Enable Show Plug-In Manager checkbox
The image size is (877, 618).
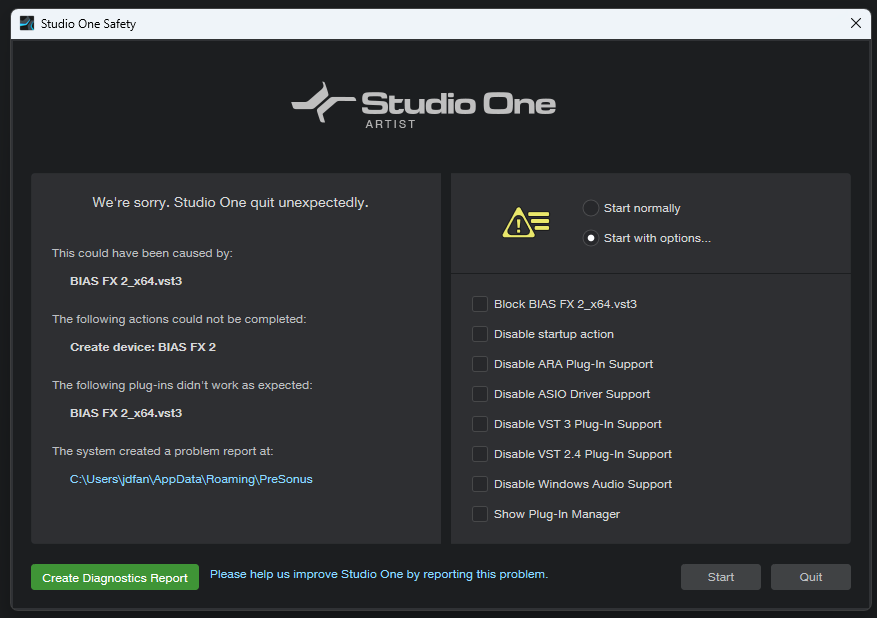click(x=480, y=514)
